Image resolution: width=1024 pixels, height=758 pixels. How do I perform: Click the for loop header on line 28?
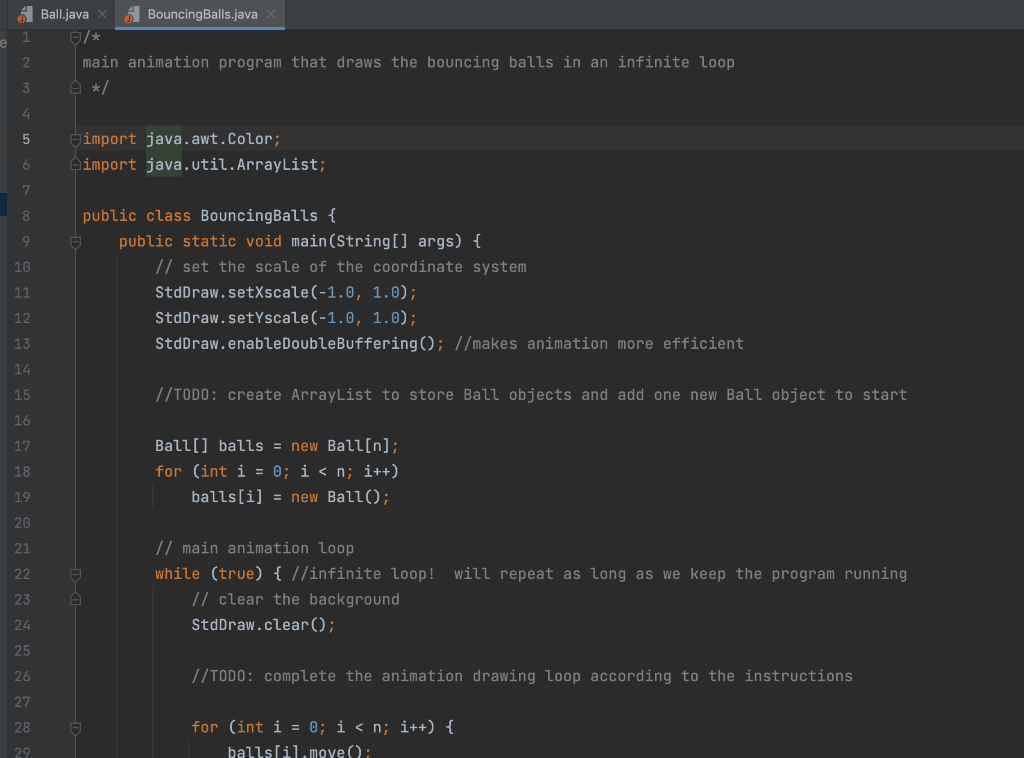(322, 727)
